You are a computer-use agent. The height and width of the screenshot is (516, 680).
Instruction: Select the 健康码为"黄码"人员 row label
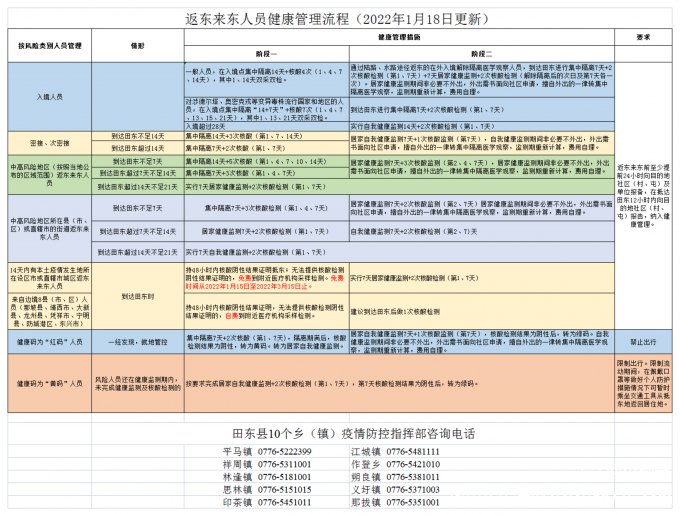pos(50,382)
